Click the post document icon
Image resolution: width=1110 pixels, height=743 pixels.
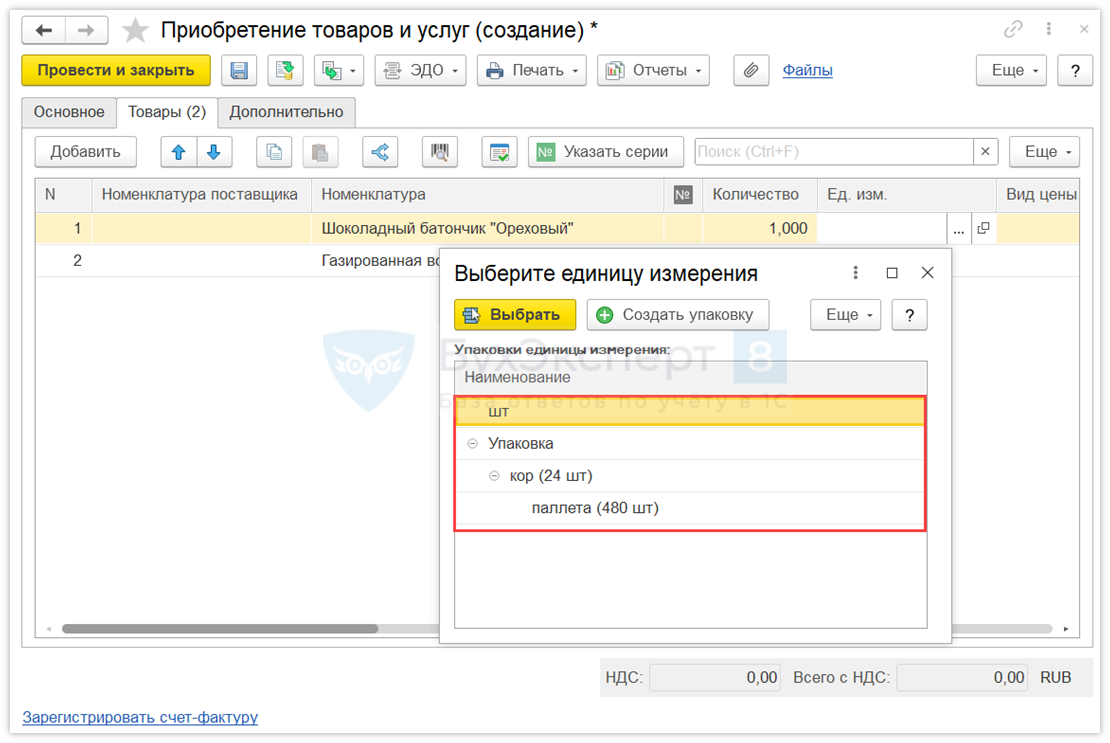pos(285,70)
